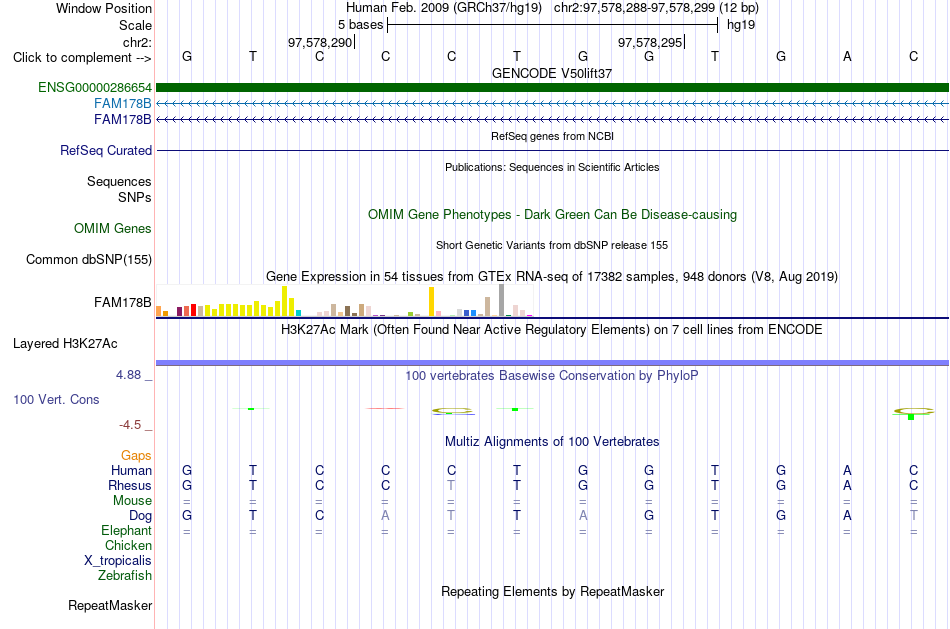Click the red bar in GTEx expression chart
Viewport: 950px width, 629px height.
pos(193,310)
